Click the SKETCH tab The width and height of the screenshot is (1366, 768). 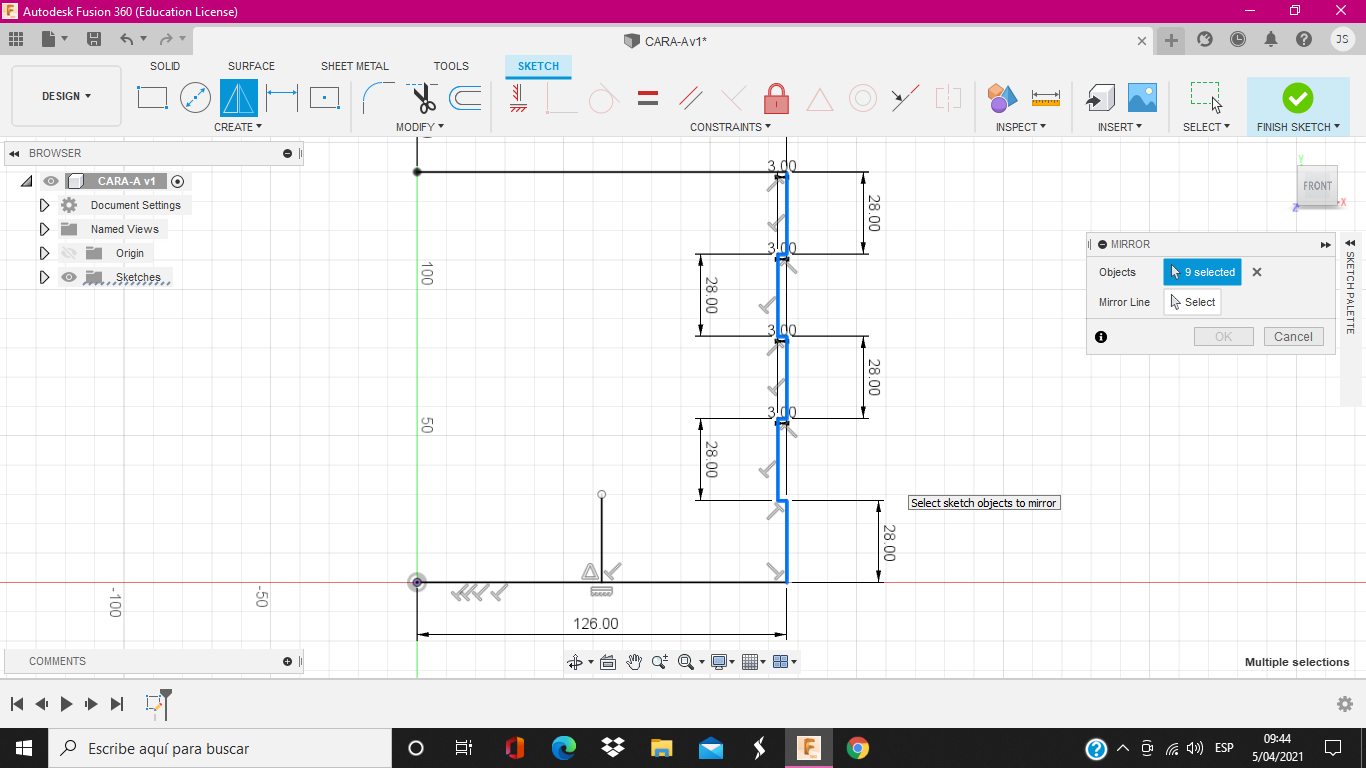(x=538, y=66)
